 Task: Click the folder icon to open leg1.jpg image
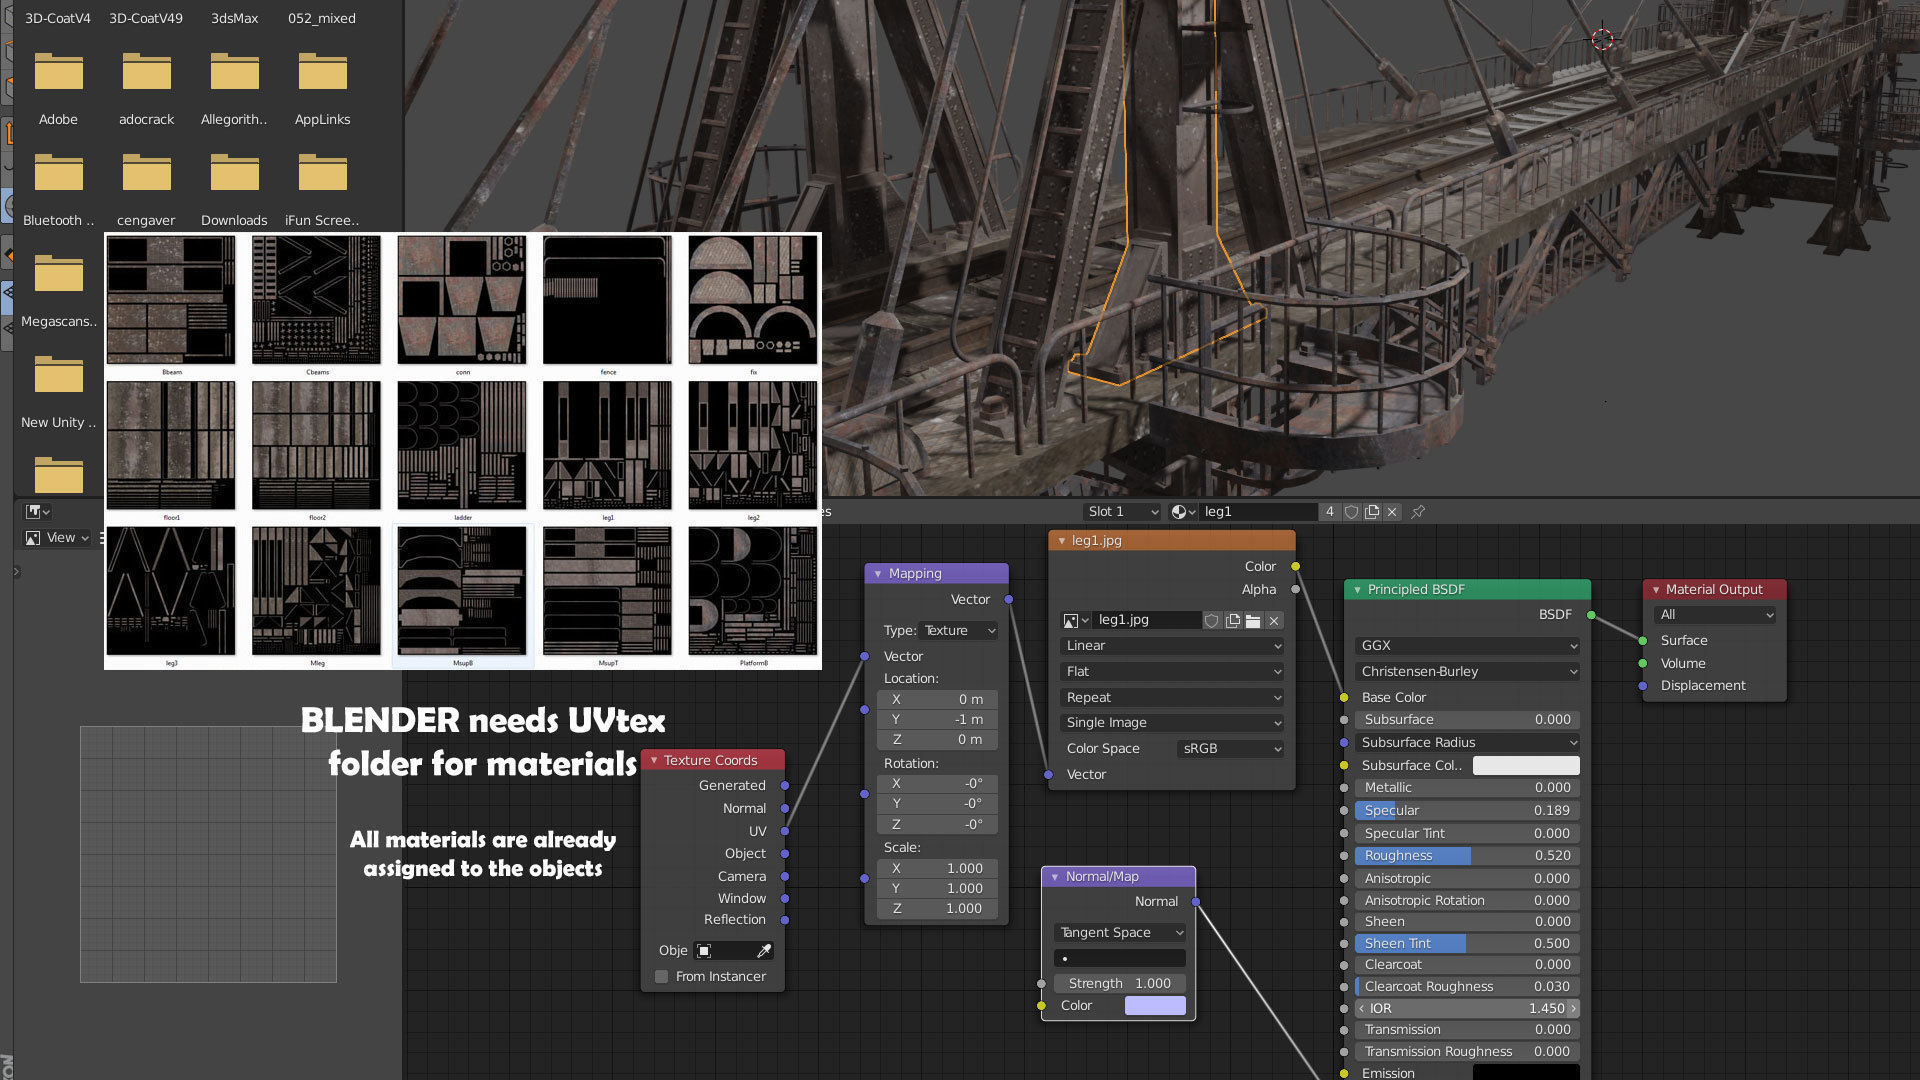click(x=1253, y=621)
